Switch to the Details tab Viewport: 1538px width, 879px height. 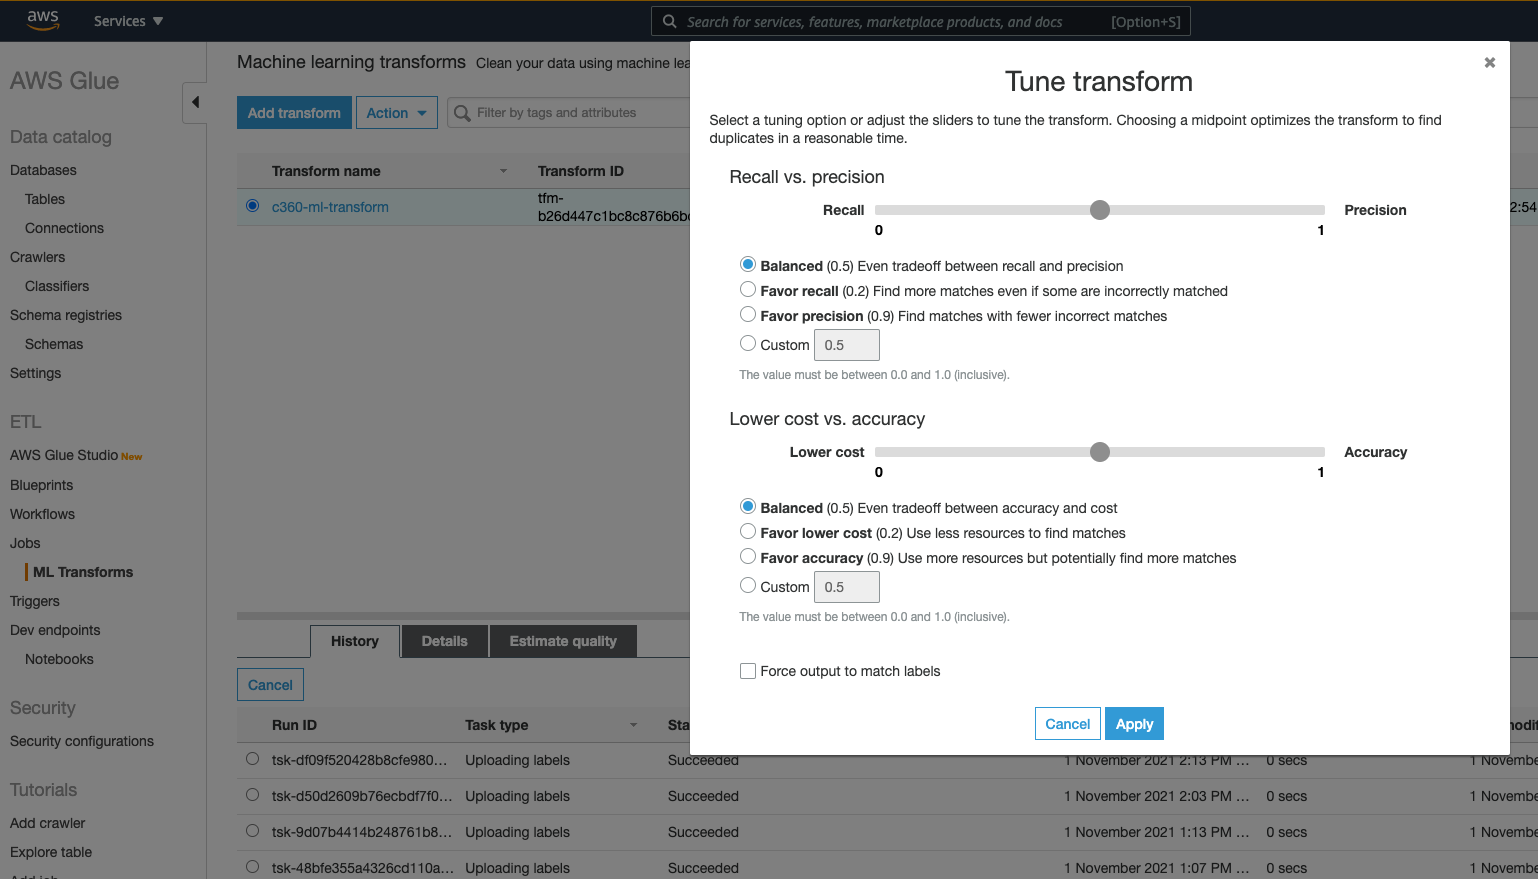point(444,641)
